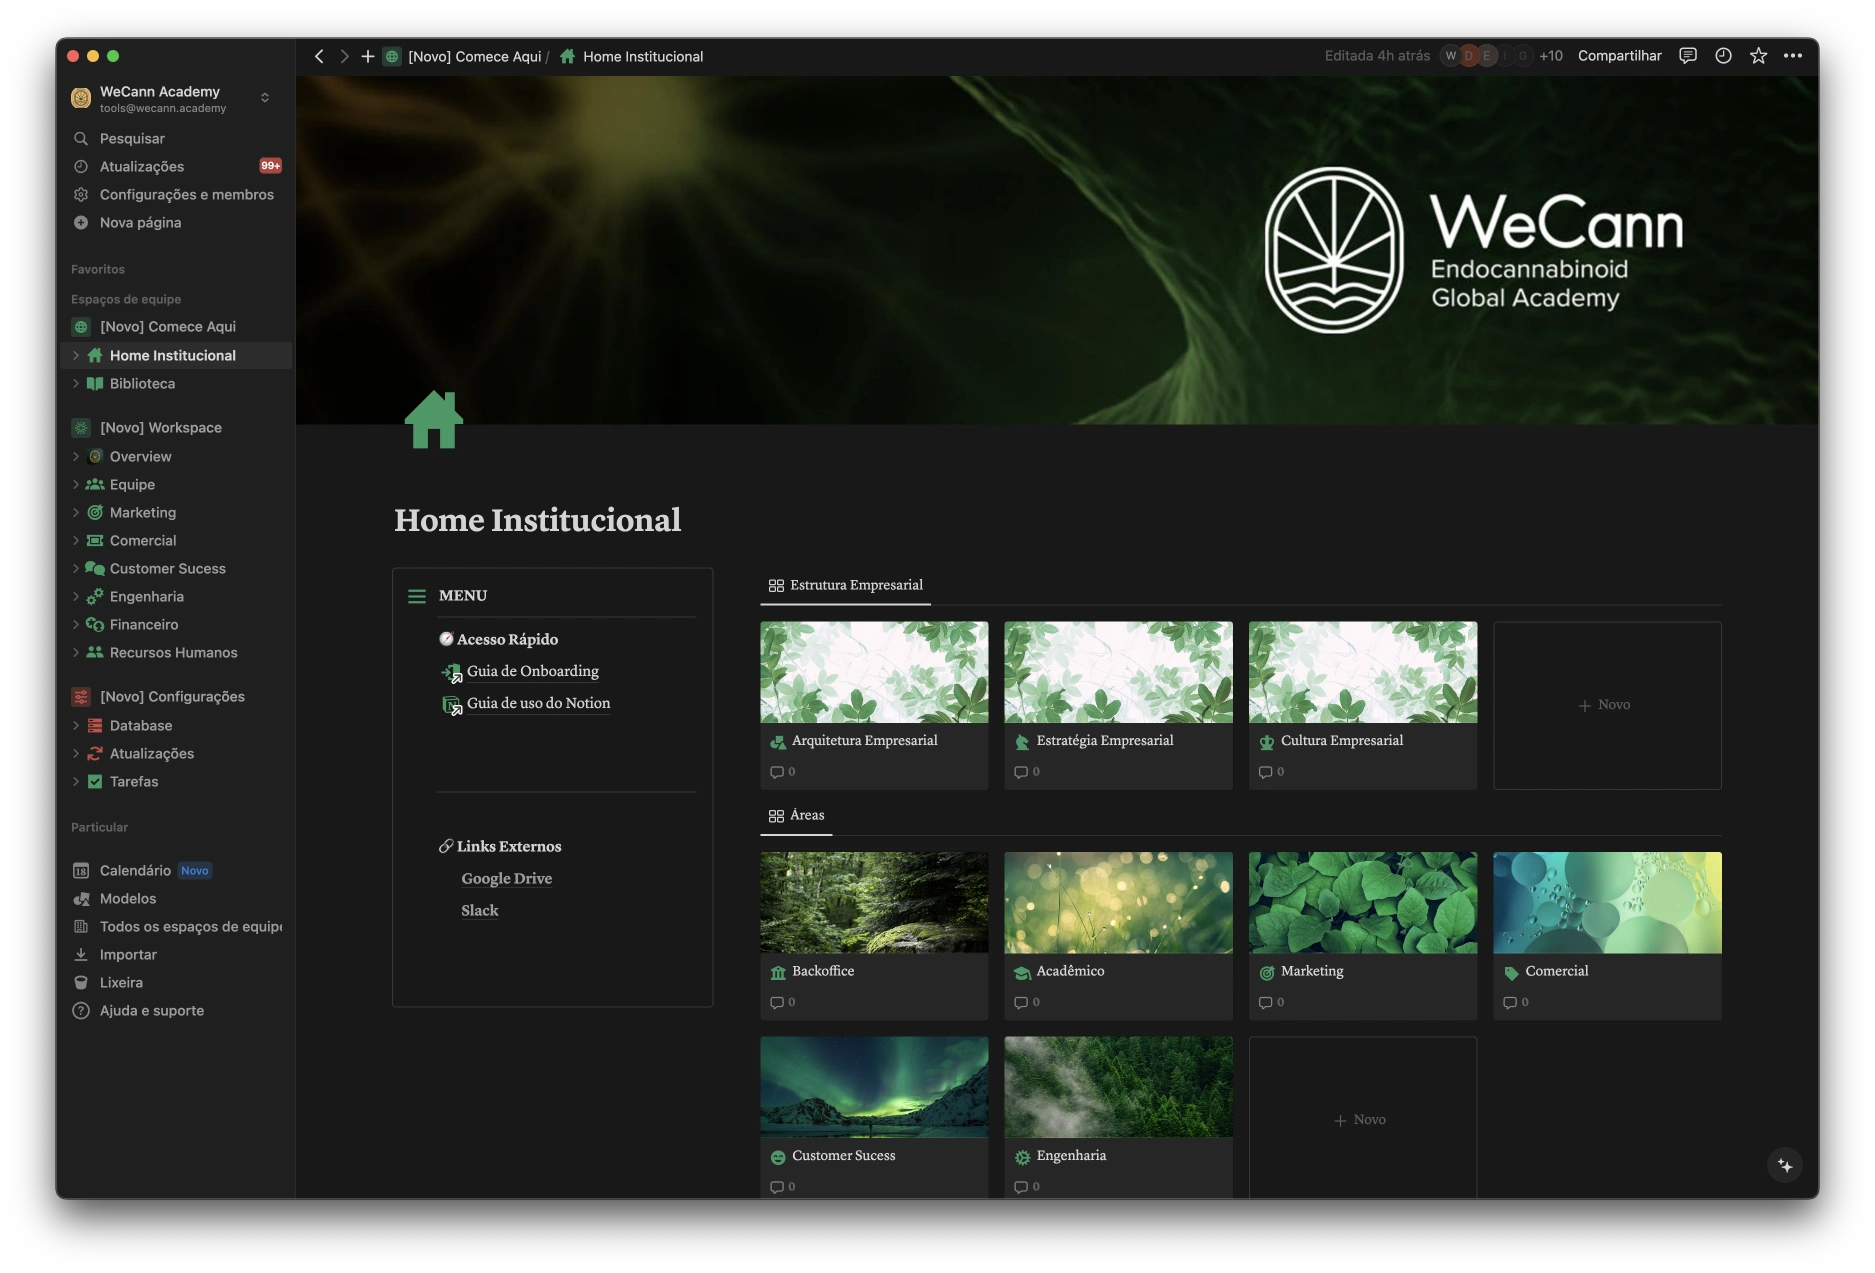This screenshot has height=1273, width=1875.
Task: Open the comments icon in top bar
Action: tap(1688, 56)
